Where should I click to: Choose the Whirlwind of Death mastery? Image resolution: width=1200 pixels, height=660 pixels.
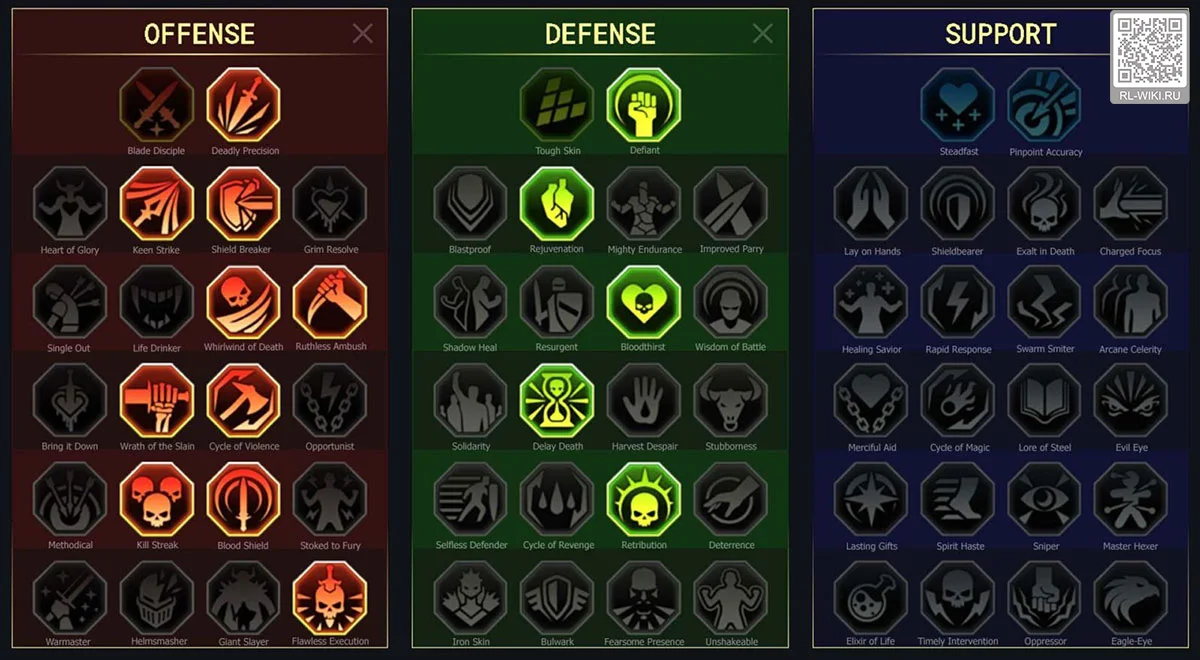pyautogui.click(x=244, y=302)
